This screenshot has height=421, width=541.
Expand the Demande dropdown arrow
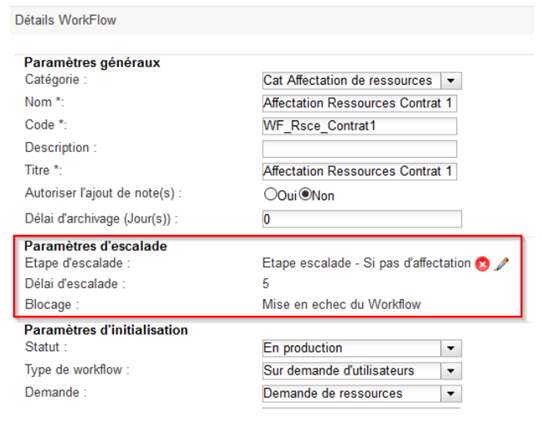tap(451, 394)
